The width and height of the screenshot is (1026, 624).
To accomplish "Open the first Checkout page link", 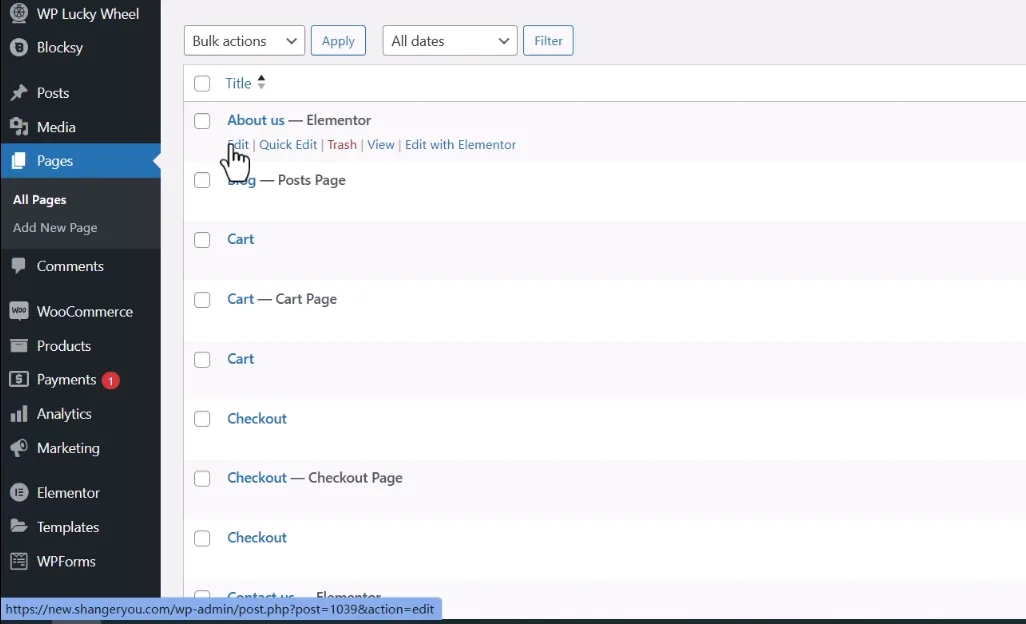I will point(257,419).
